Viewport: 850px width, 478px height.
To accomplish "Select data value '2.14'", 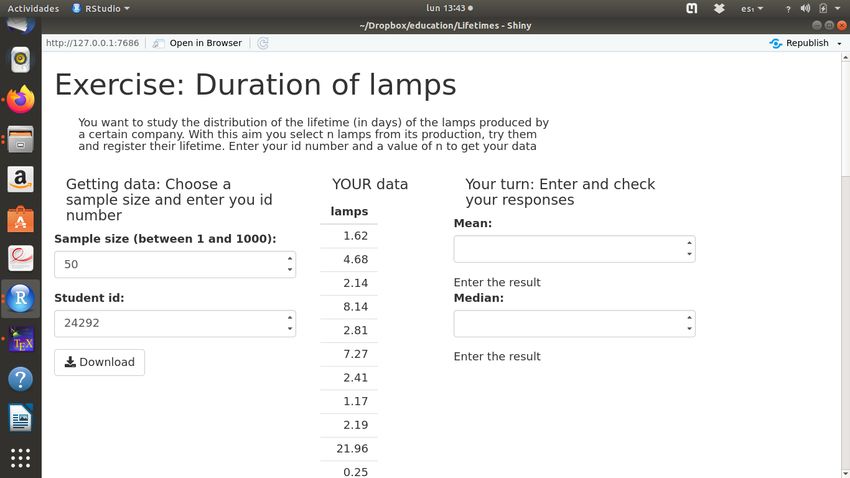I will coord(356,283).
